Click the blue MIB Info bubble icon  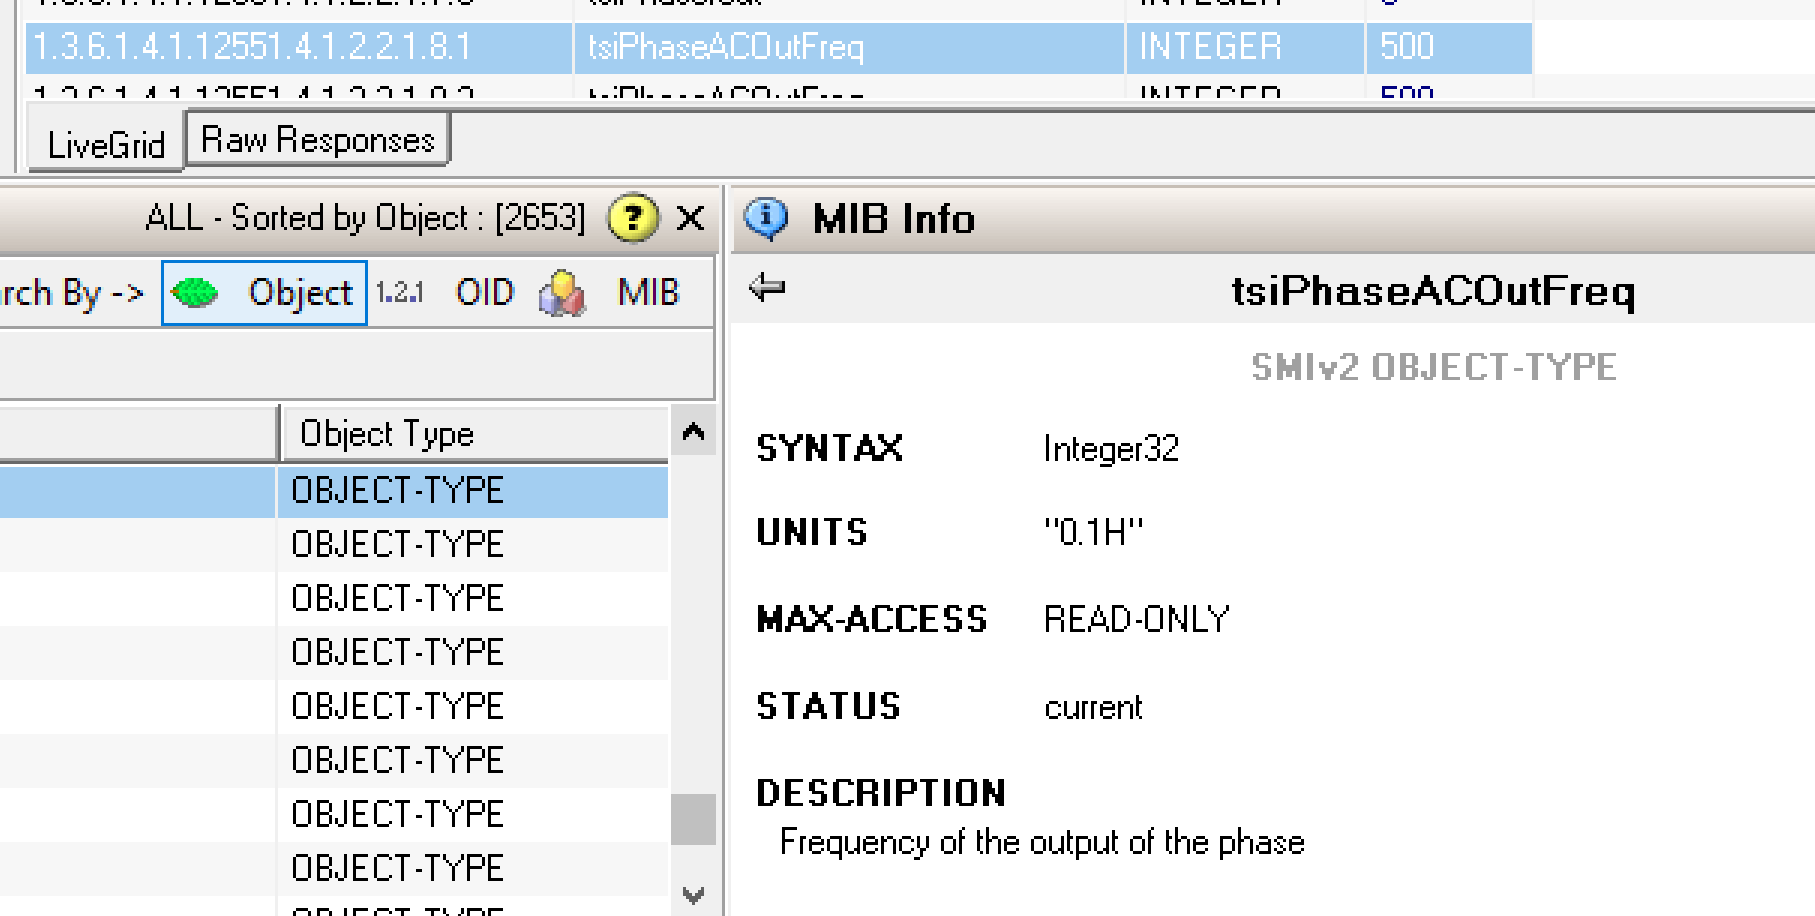coord(767,218)
